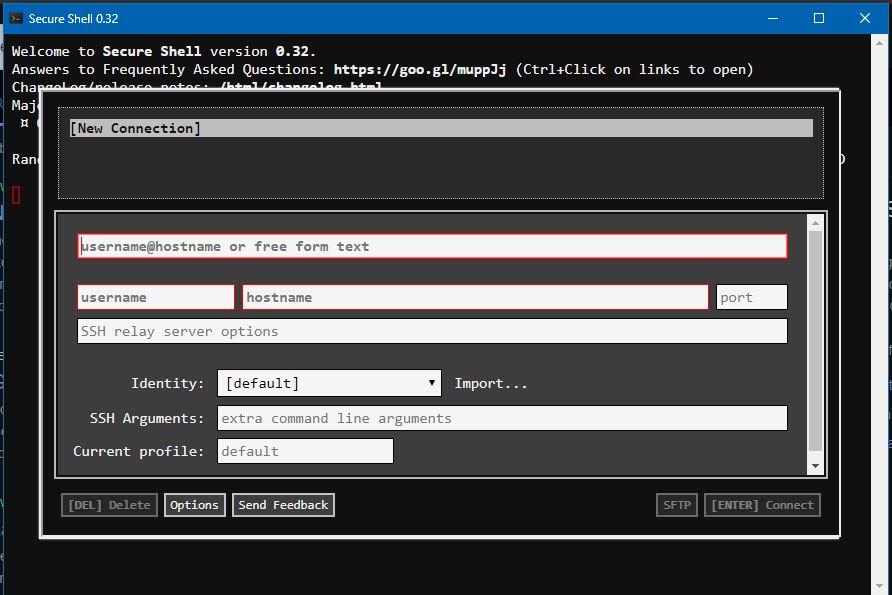
Task: Maximize the Secure Shell window
Action: click(819, 18)
